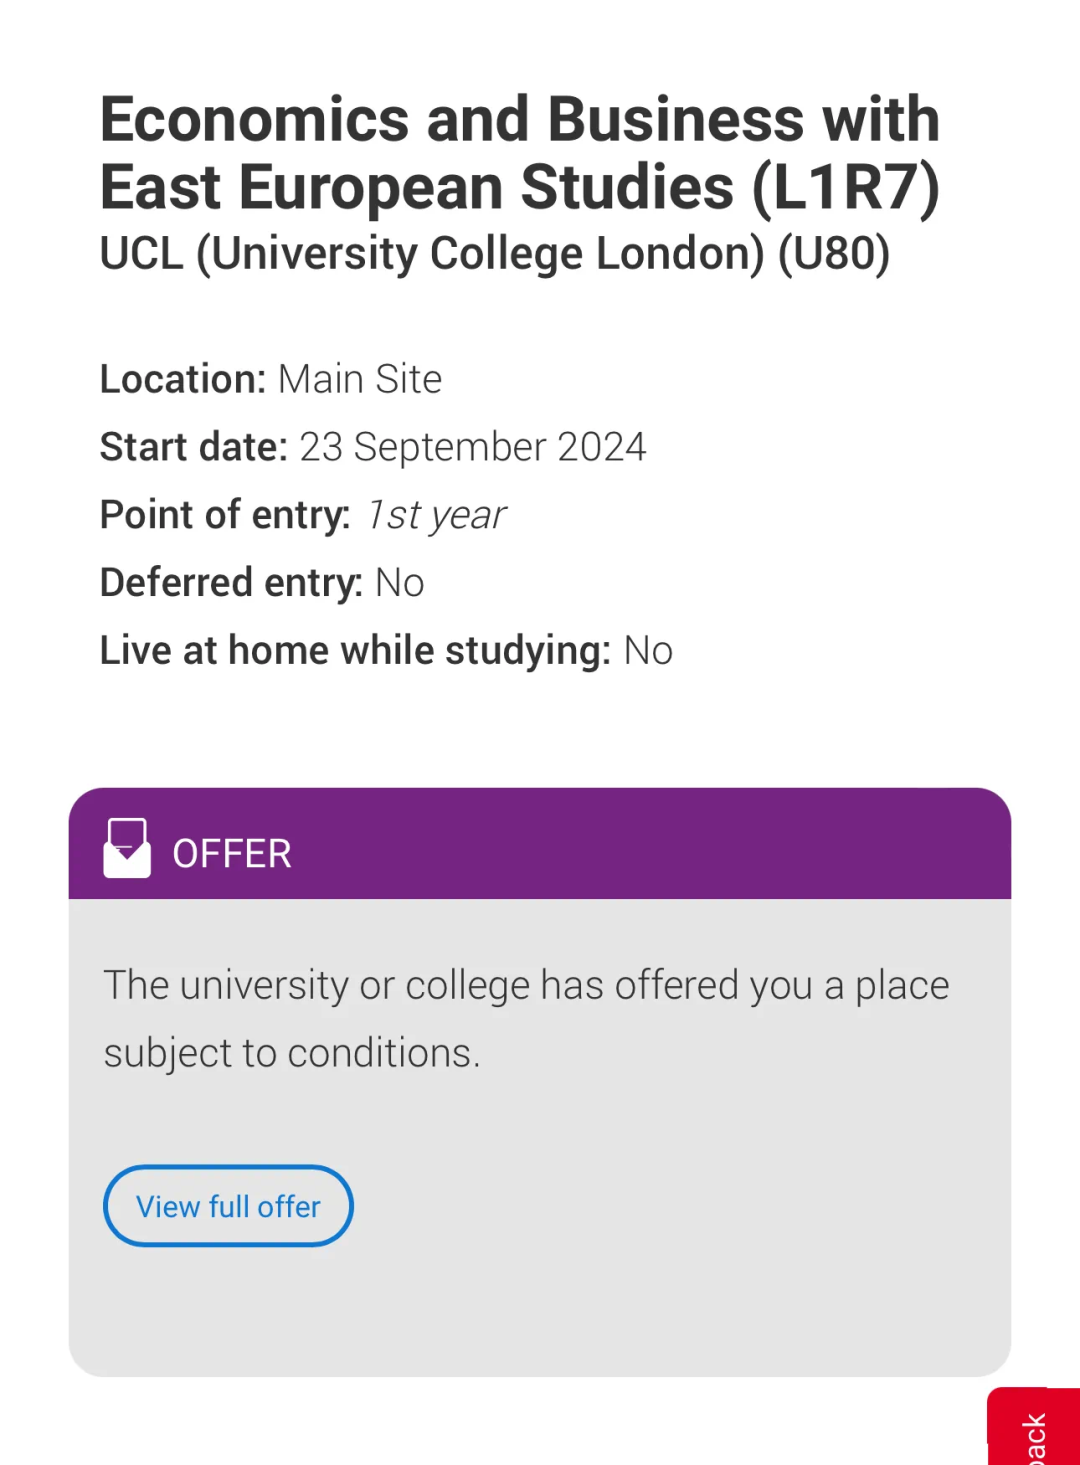Click the subject to conditions text line
The height and width of the screenshot is (1465, 1080).
(x=292, y=1054)
